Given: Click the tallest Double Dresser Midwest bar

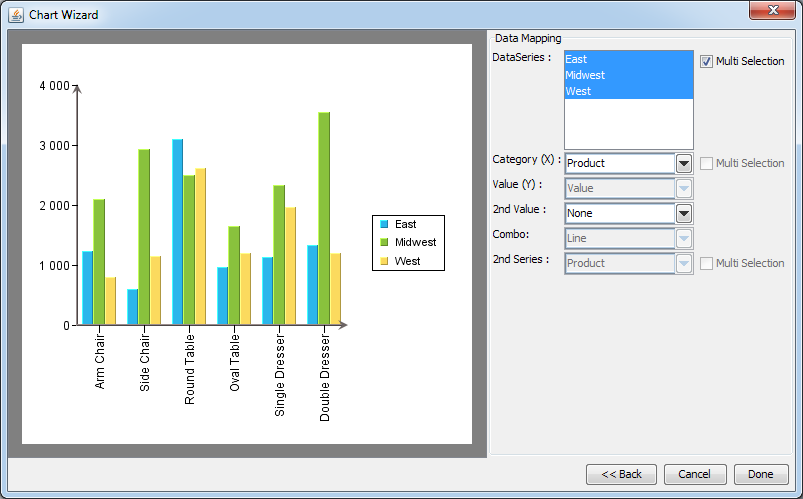Looking at the screenshot, I should click(x=324, y=220).
